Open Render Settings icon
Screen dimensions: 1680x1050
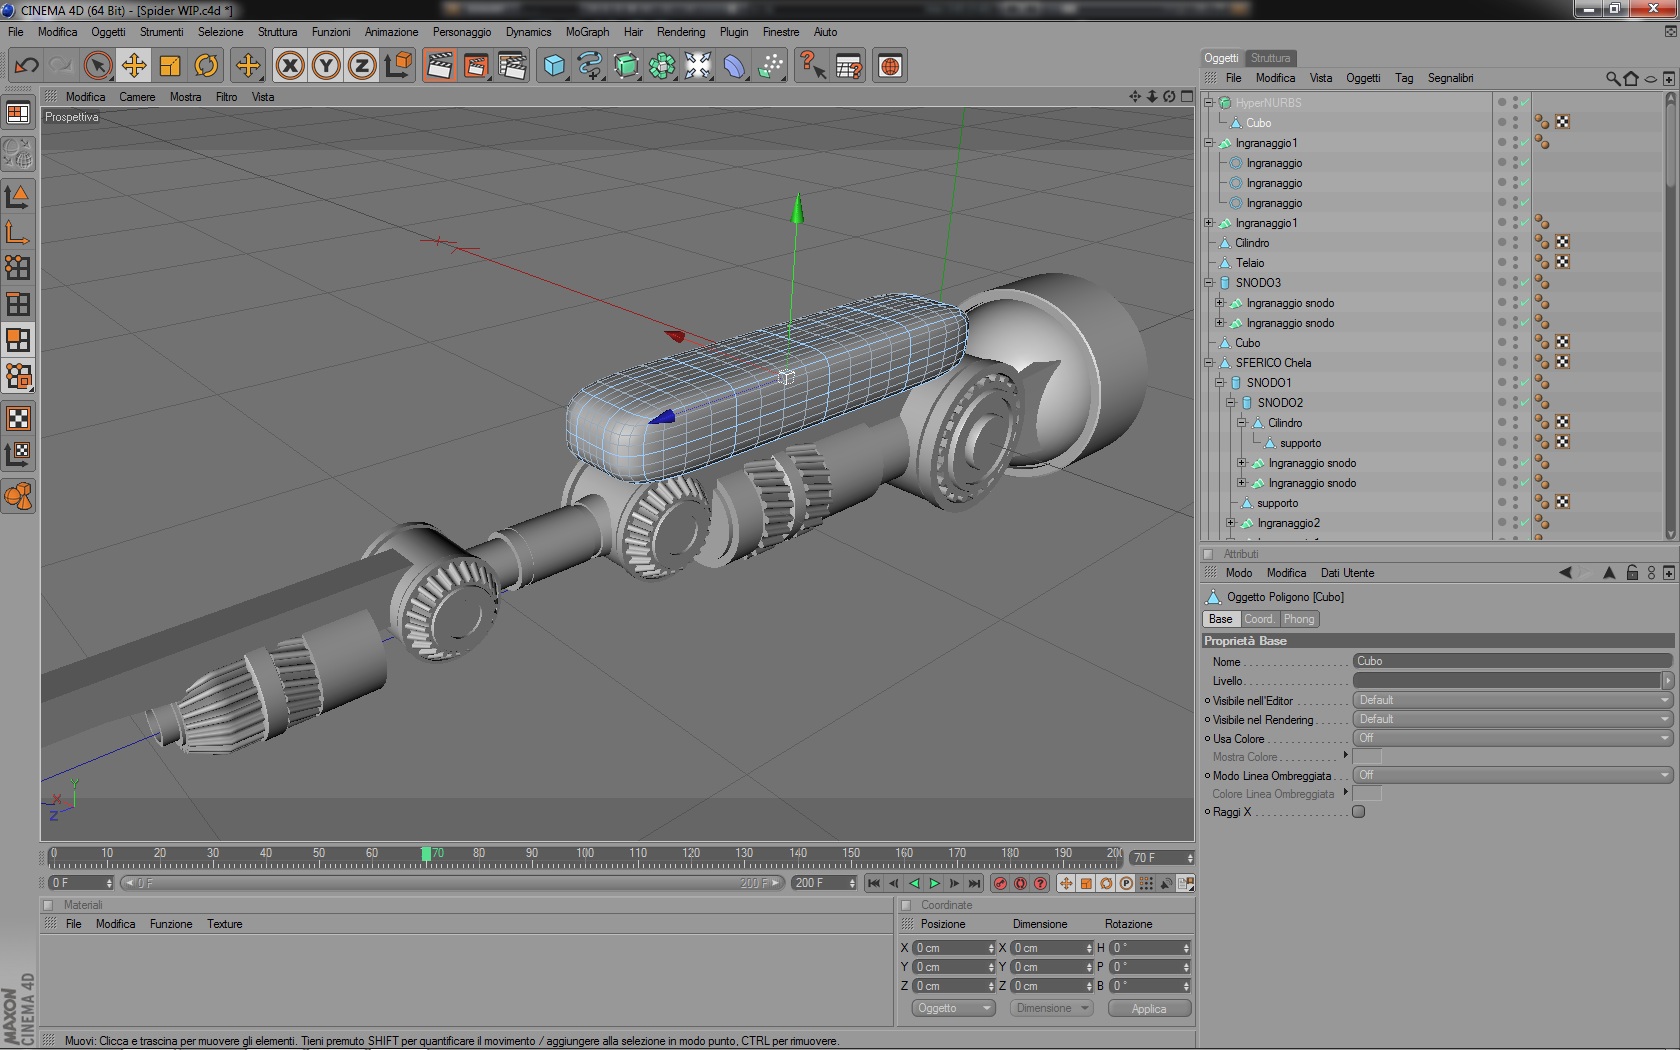pos(512,66)
